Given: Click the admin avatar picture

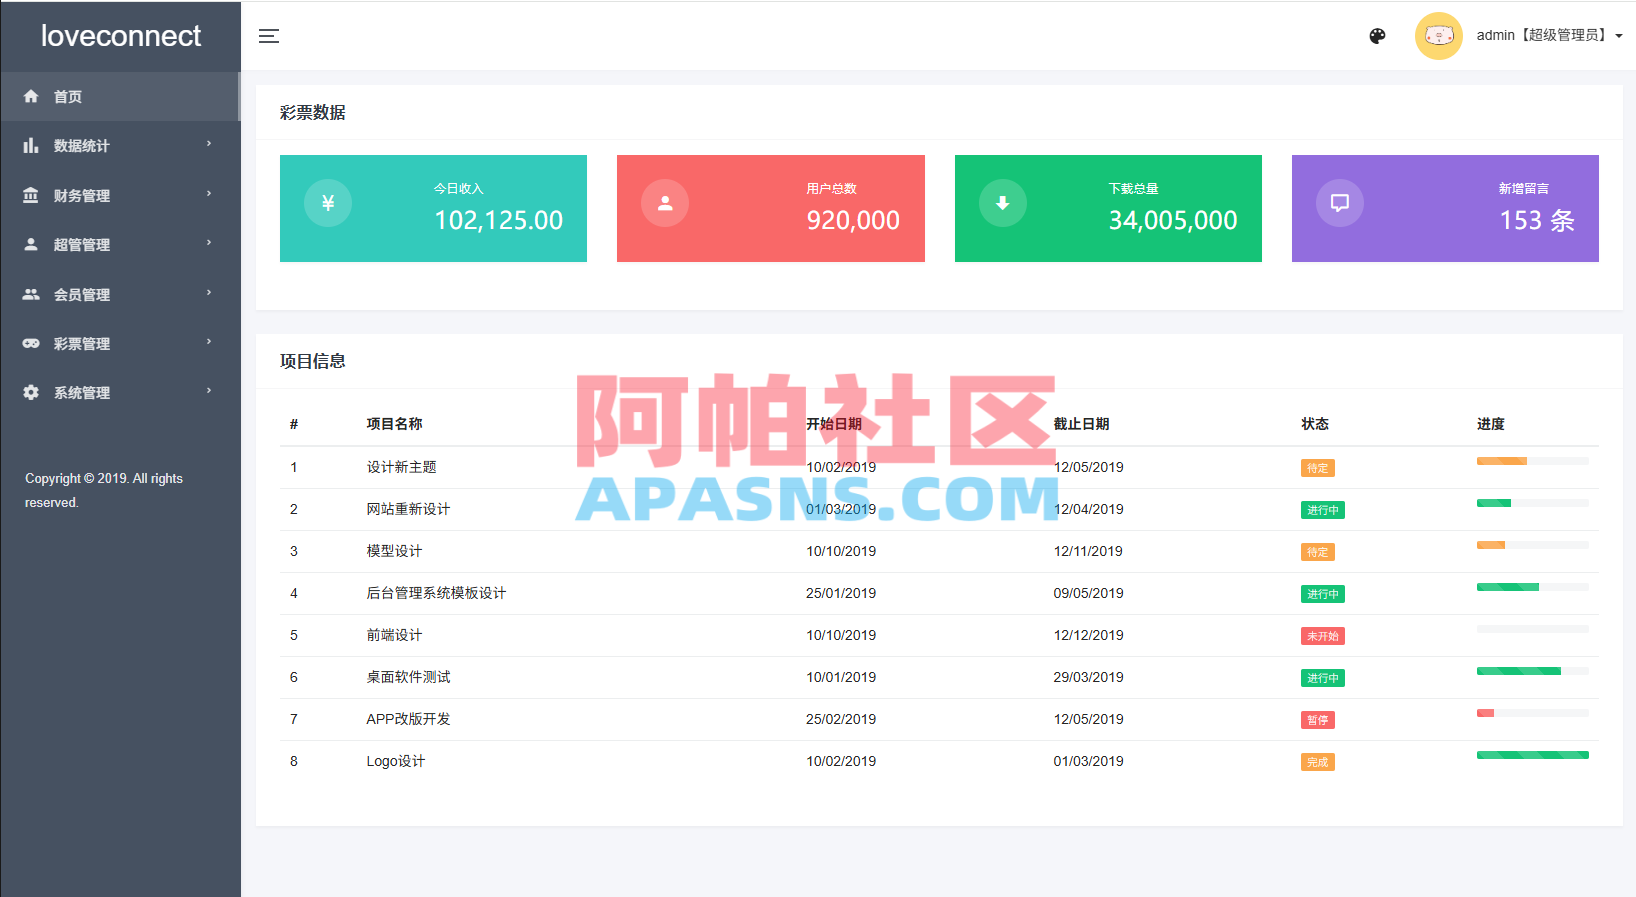Looking at the screenshot, I should tap(1439, 36).
